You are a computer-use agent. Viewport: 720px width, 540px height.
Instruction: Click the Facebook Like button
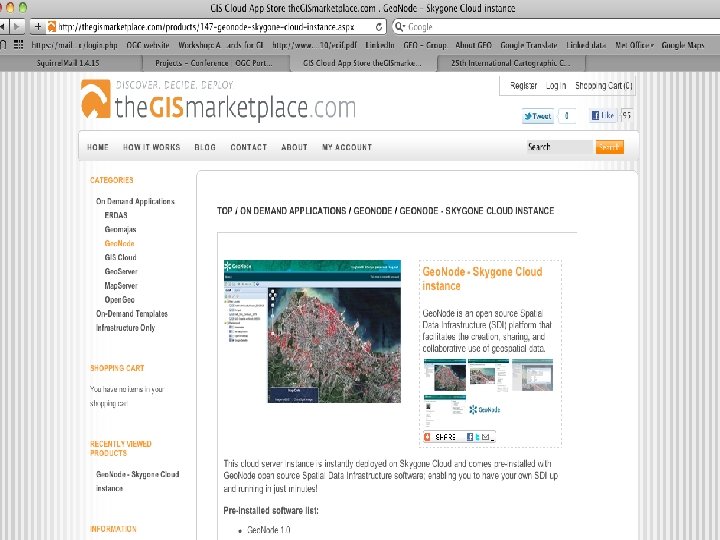click(602, 115)
